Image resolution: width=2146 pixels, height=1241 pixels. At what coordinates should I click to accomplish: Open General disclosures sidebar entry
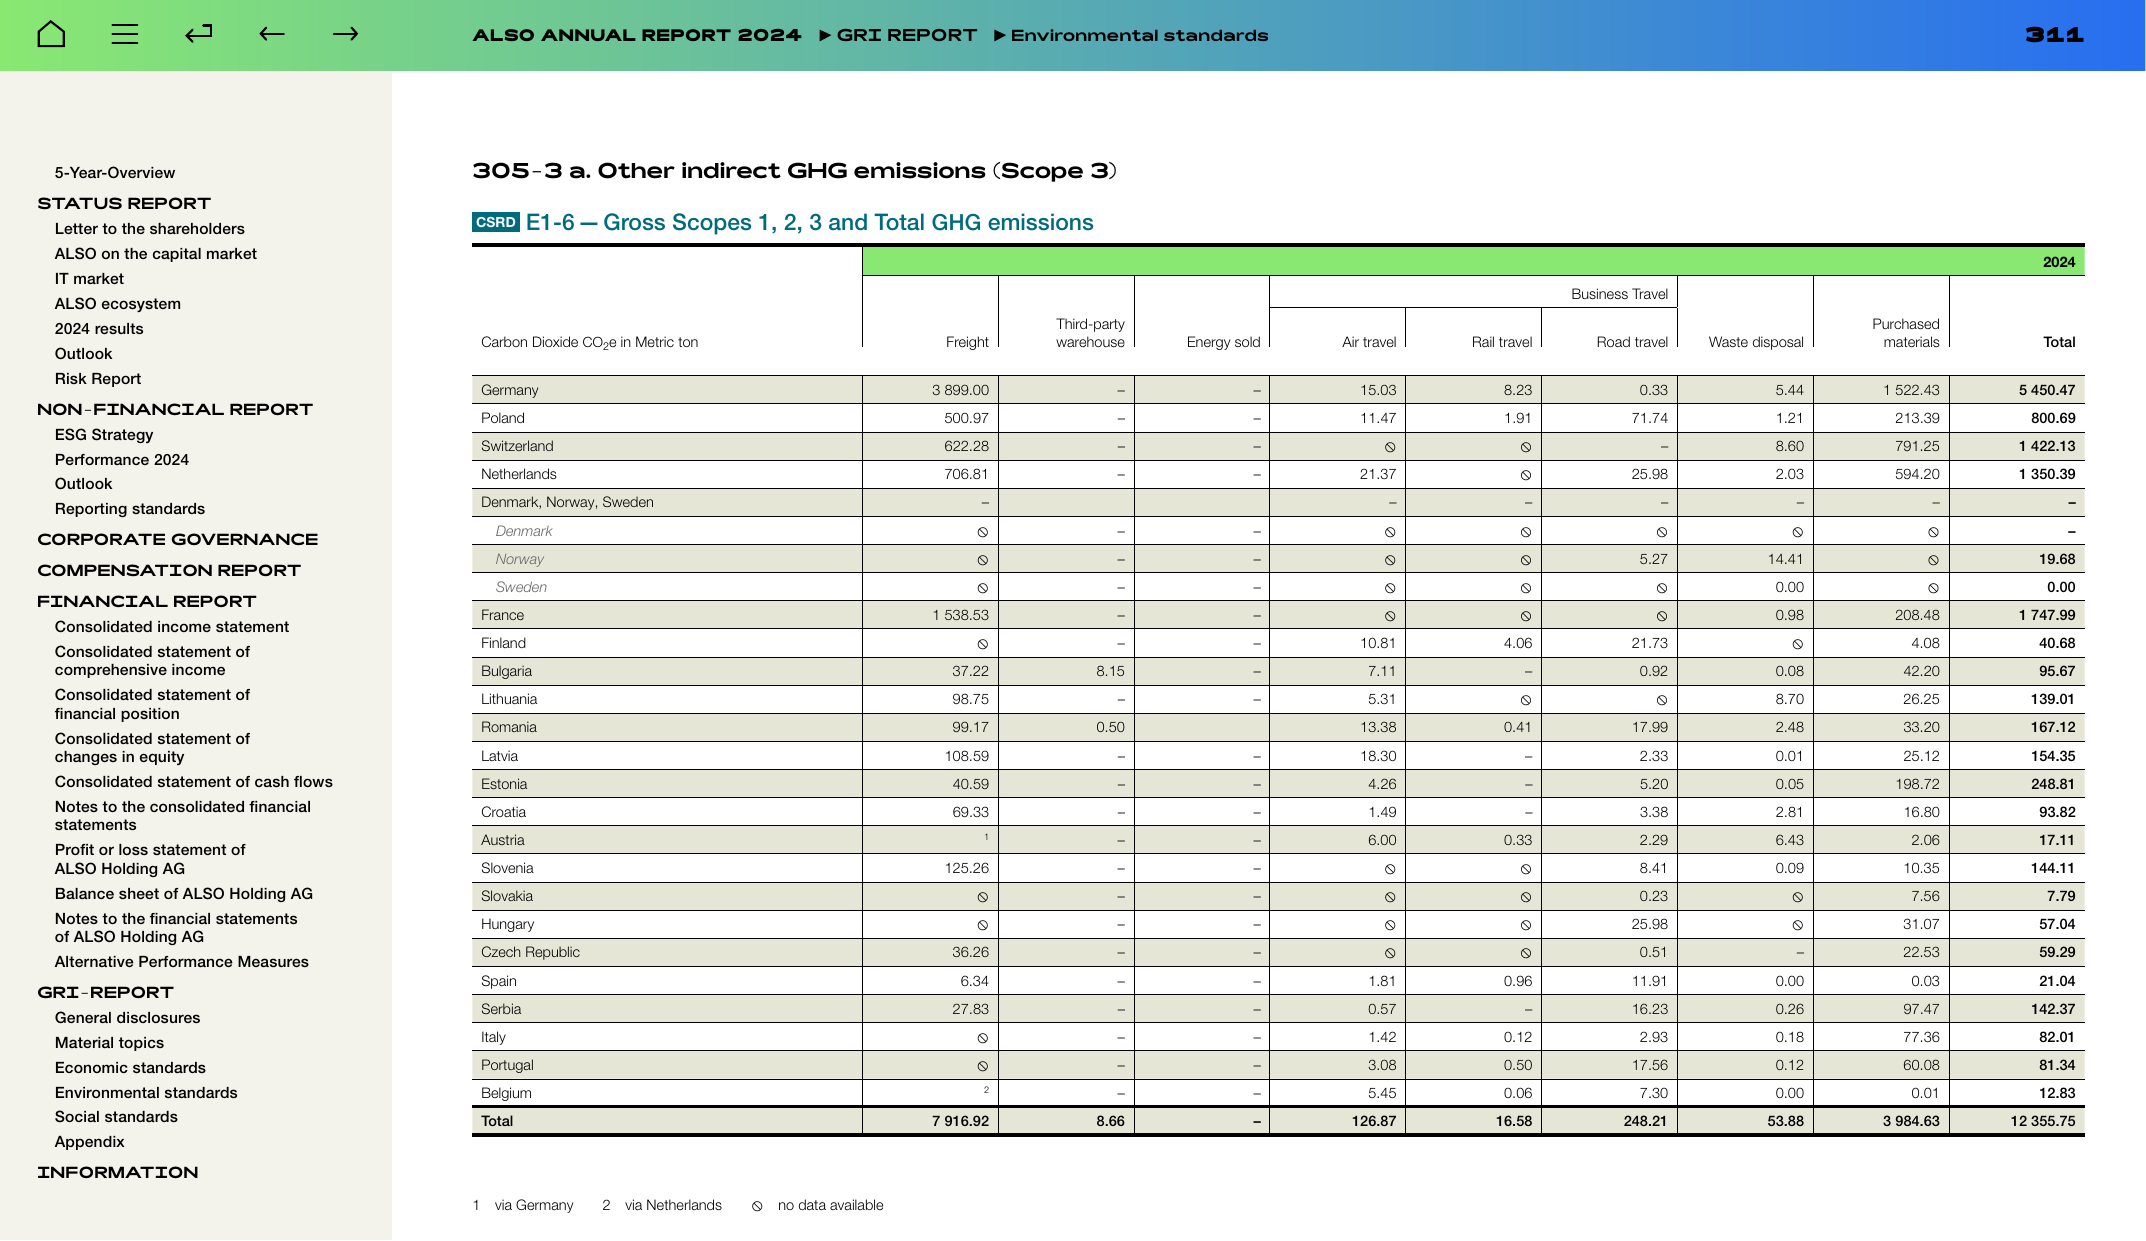pyautogui.click(x=128, y=1018)
